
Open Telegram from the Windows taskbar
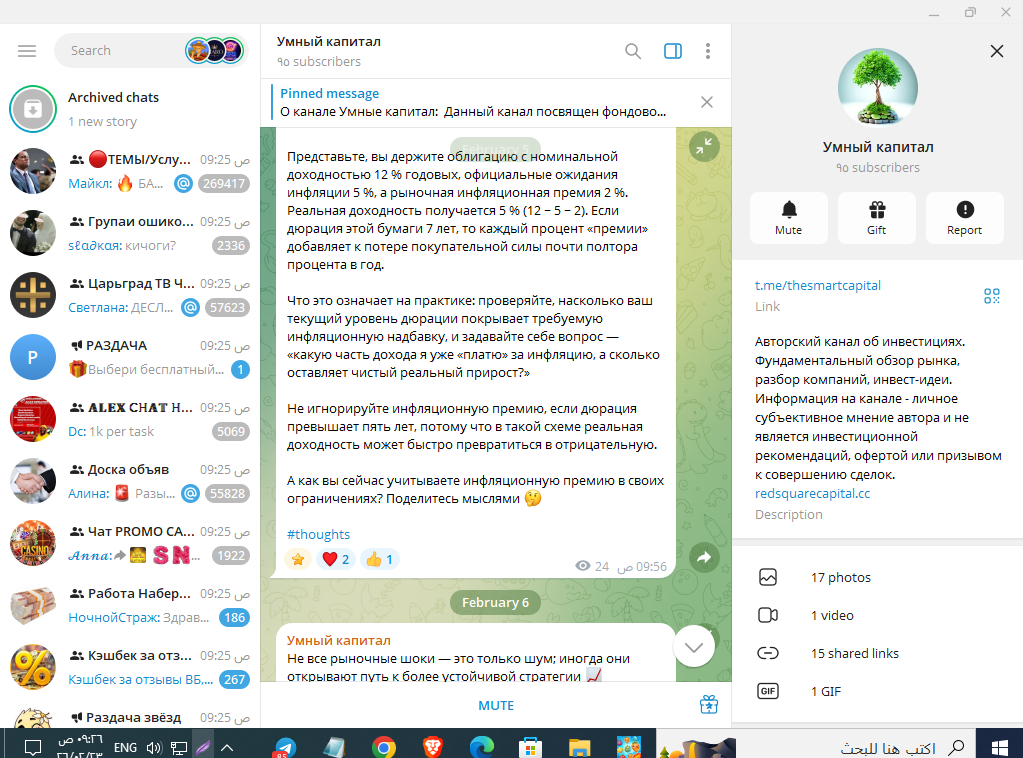coord(284,747)
